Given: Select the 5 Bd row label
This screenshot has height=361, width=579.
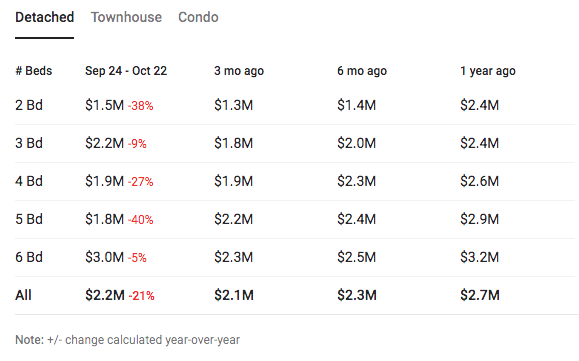Looking at the screenshot, I should click(x=29, y=219).
